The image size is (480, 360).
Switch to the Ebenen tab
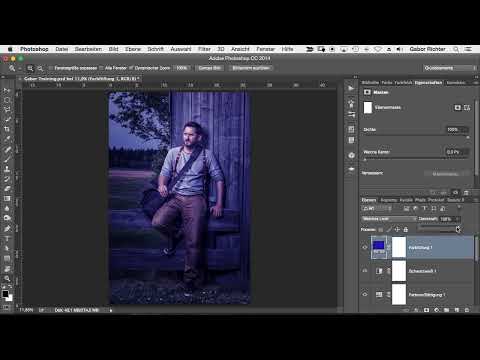click(x=369, y=200)
